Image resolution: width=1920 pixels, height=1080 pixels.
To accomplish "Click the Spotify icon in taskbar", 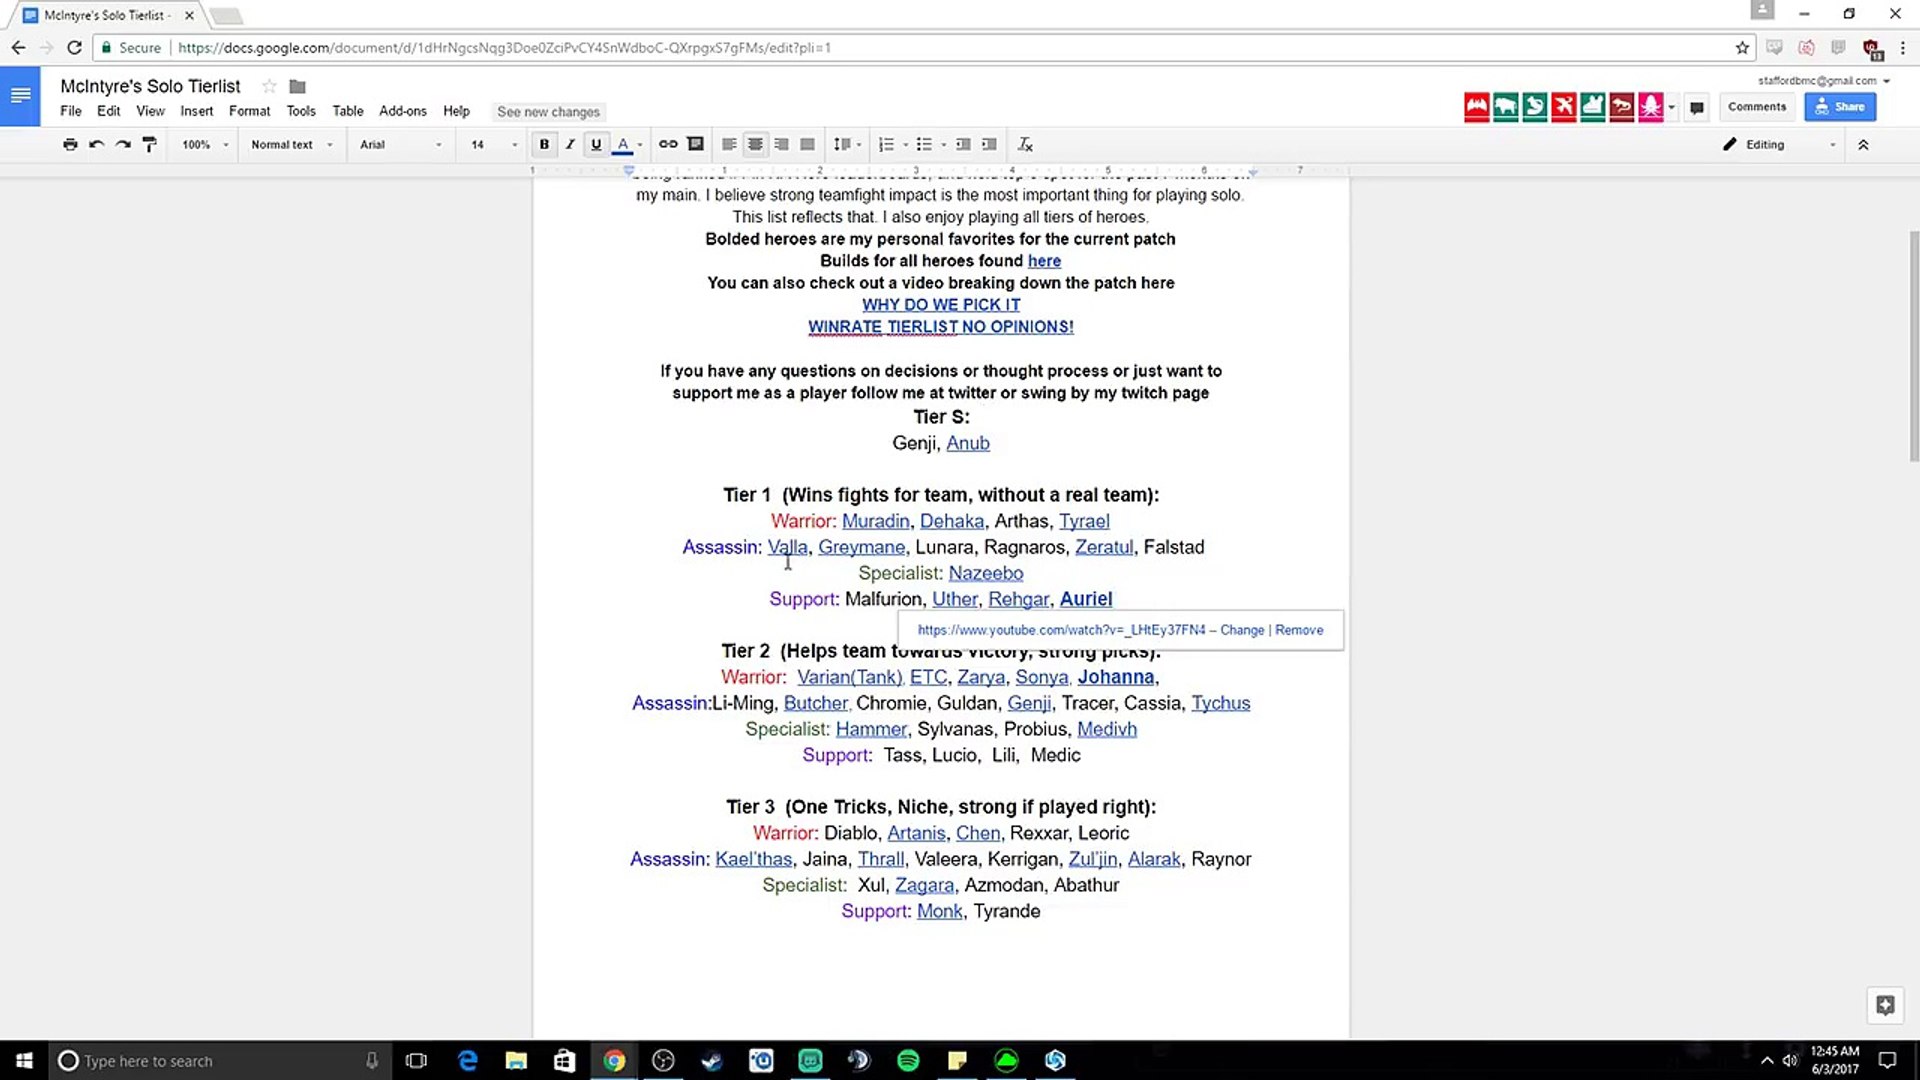I will [x=908, y=1060].
